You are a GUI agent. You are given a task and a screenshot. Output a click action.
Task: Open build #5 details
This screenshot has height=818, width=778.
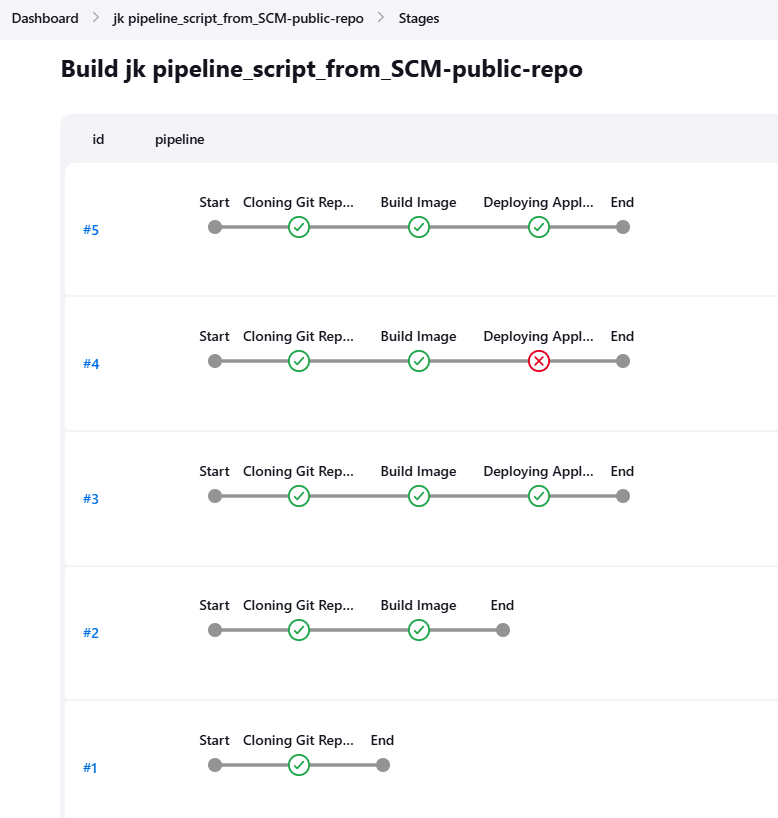click(x=91, y=229)
